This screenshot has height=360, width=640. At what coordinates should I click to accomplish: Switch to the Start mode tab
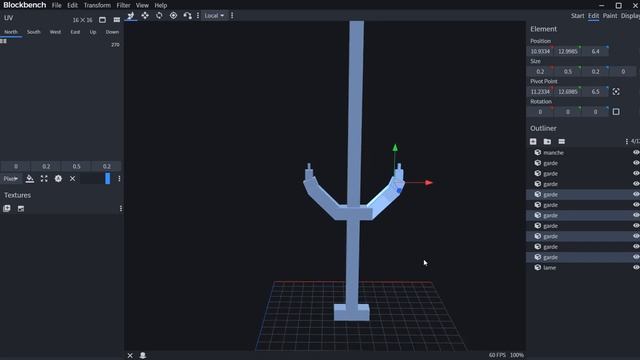pos(578,16)
